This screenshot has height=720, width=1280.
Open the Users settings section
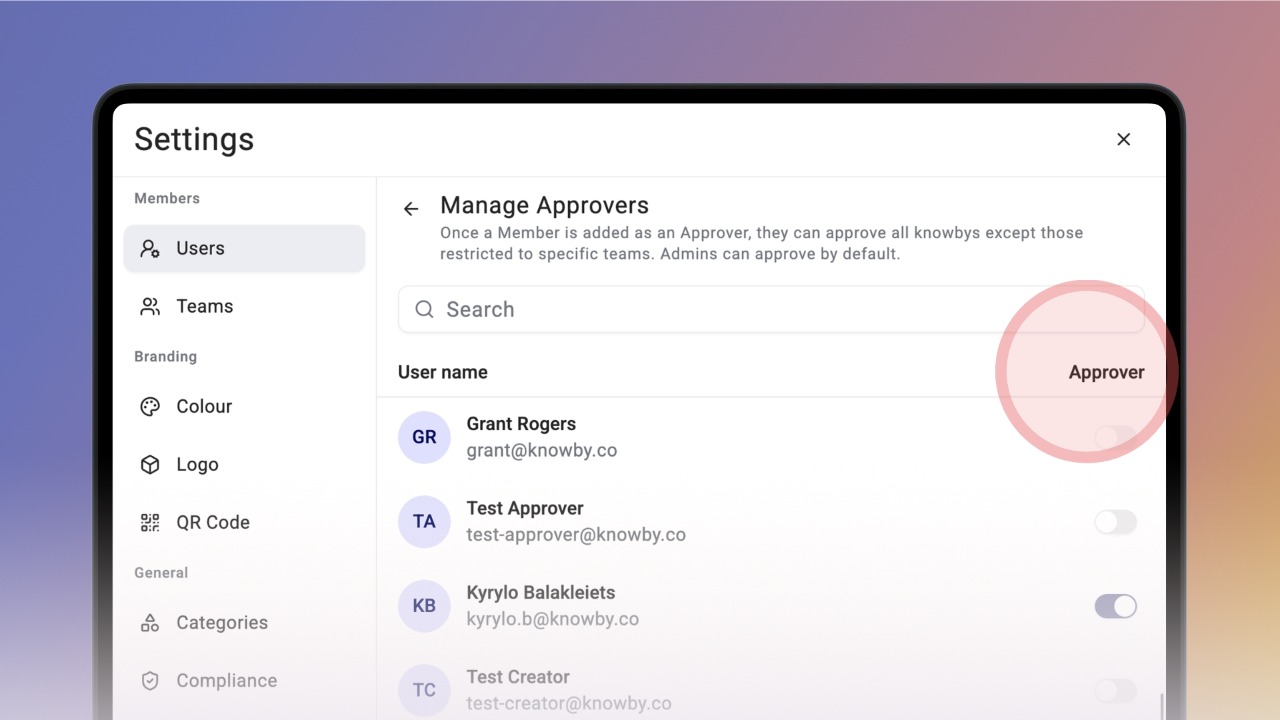(x=244, y=249)
